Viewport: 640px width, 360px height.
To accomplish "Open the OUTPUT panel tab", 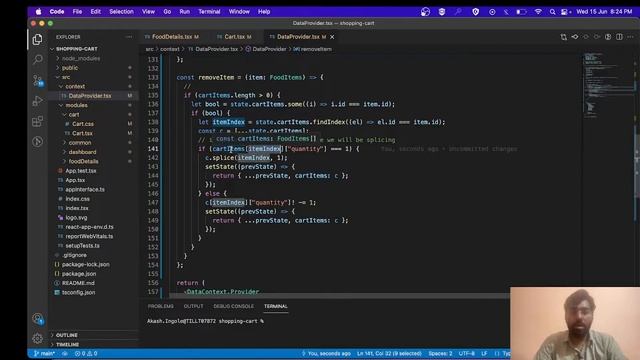I will pos(193,306).
